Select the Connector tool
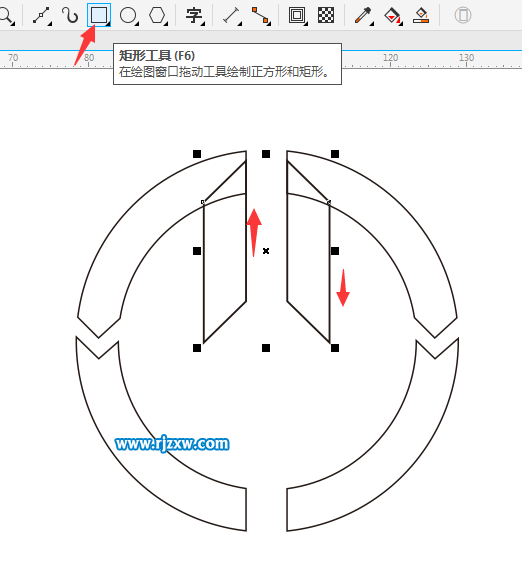Viewport: 522px width, 563px height. (x=260, y=15)
